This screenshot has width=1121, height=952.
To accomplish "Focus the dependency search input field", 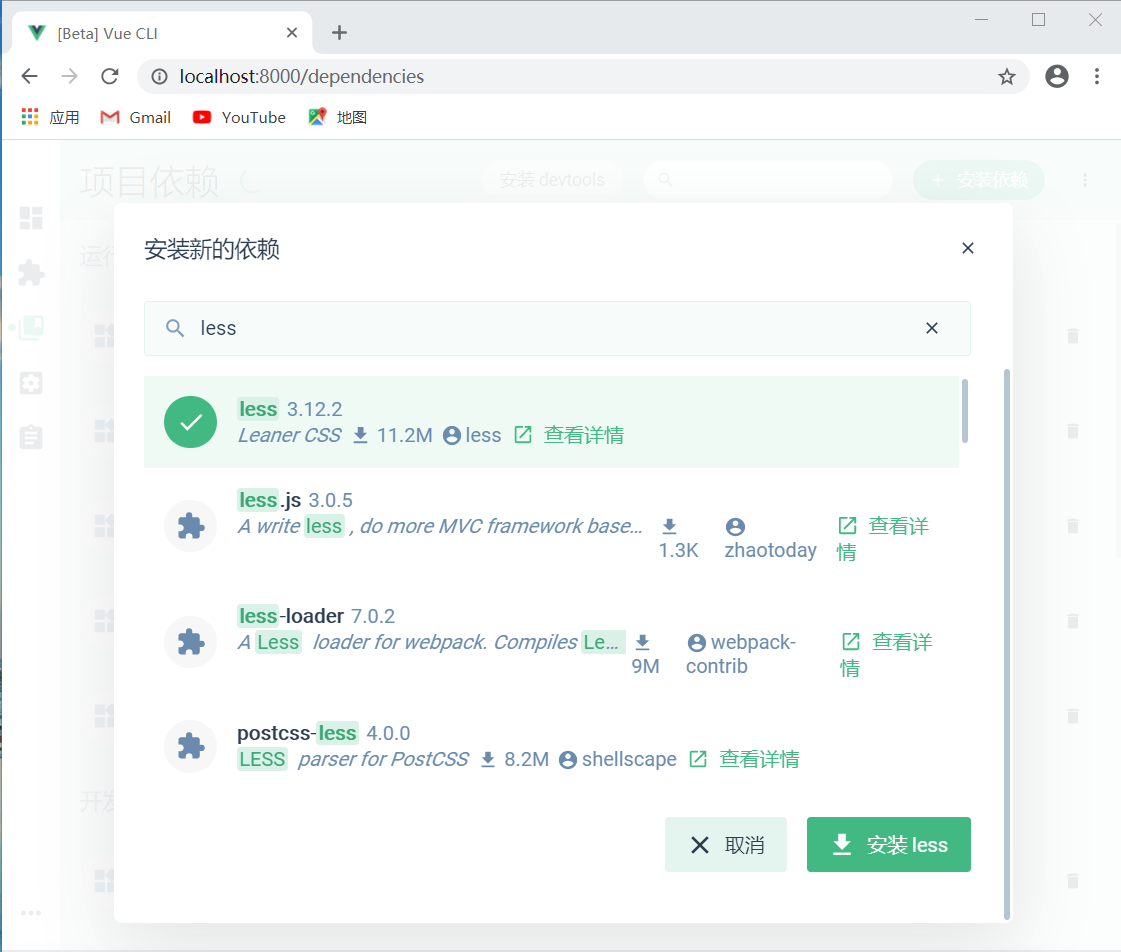I will 557,328.
